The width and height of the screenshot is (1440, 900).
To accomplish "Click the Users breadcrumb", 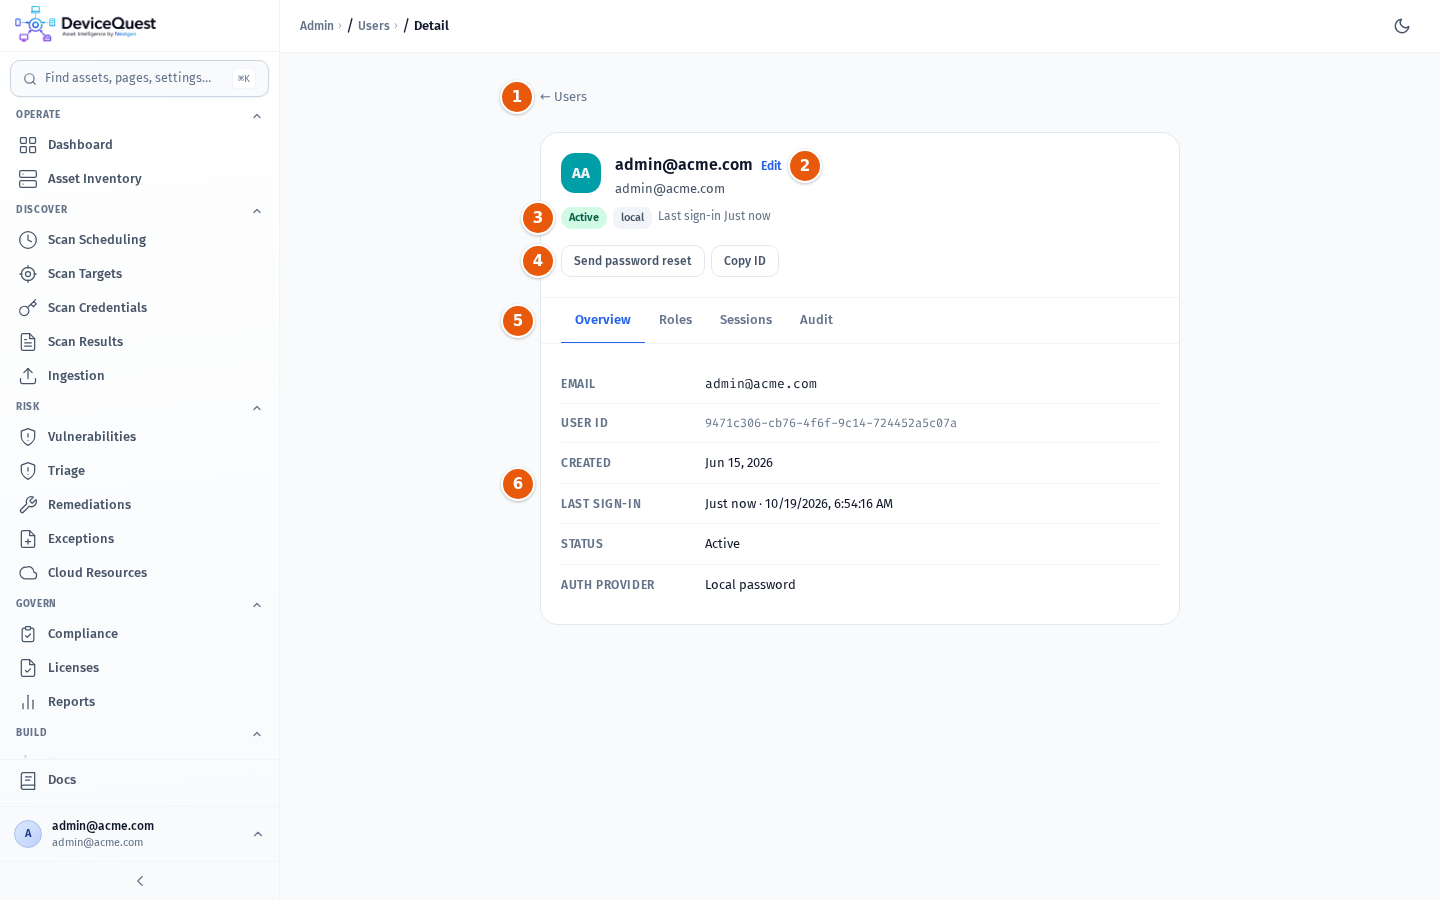I will (374, 26).
